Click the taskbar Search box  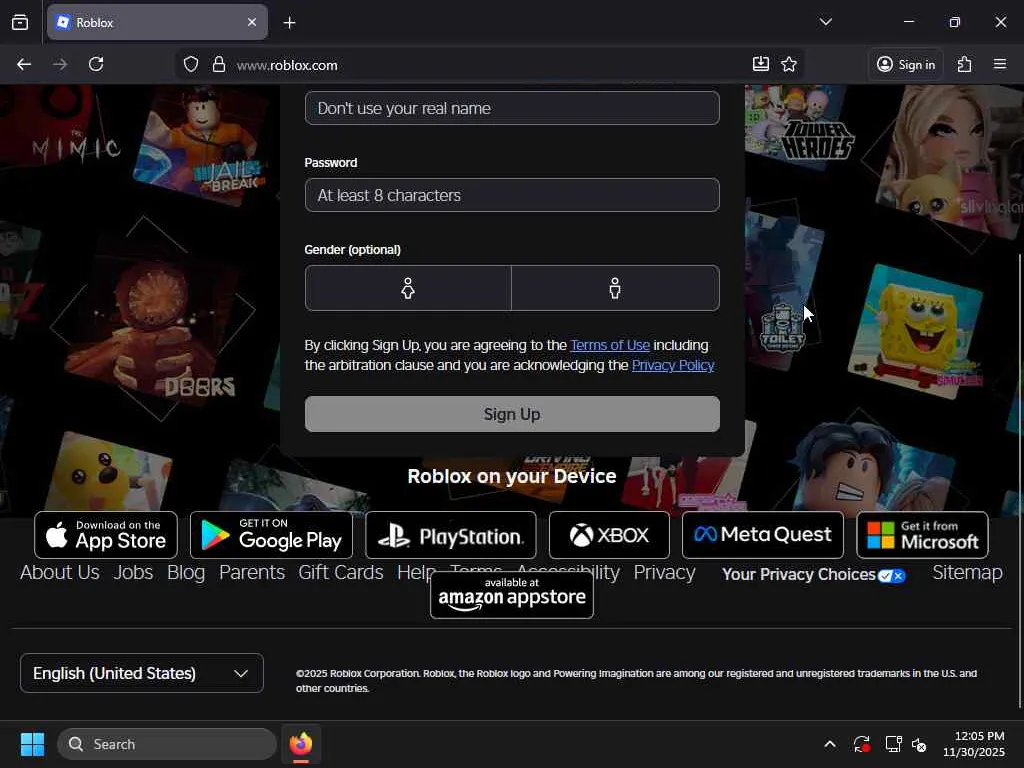(167, 744)
